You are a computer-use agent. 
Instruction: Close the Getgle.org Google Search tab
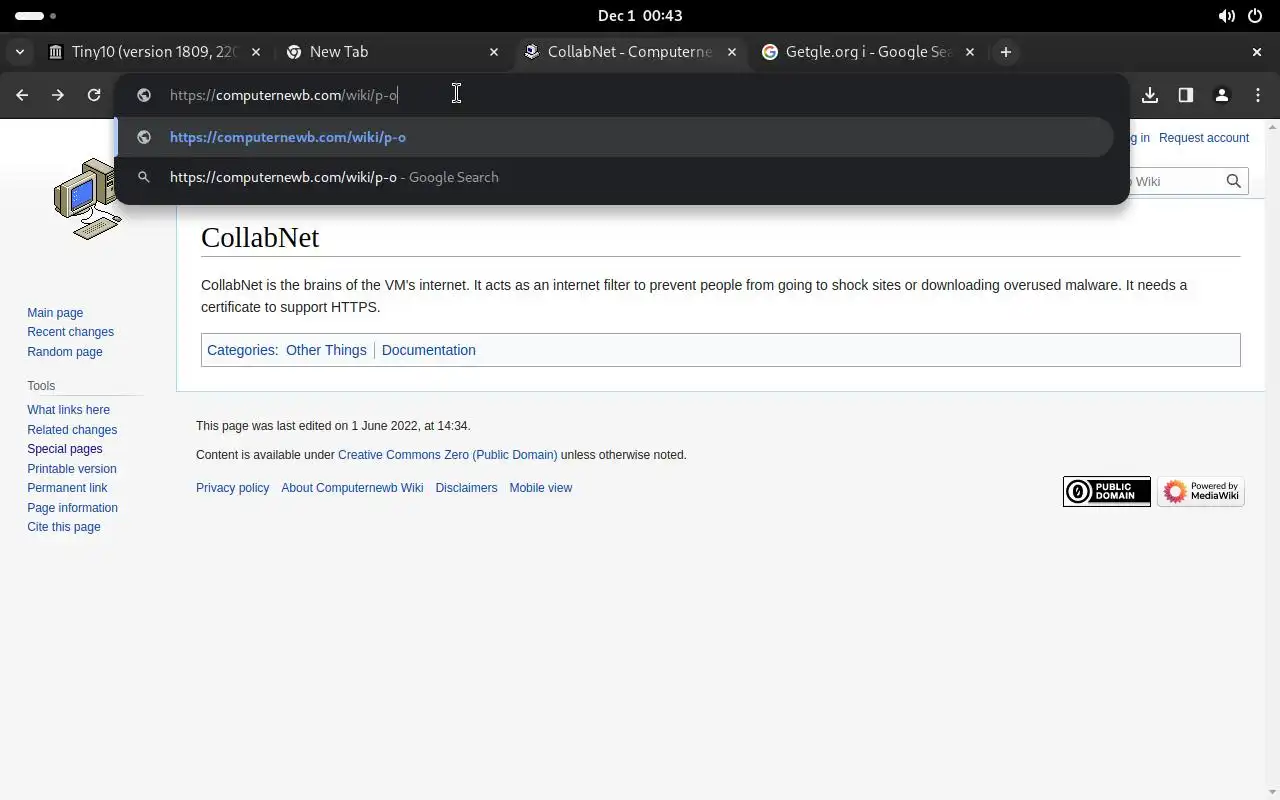(969, 52)
